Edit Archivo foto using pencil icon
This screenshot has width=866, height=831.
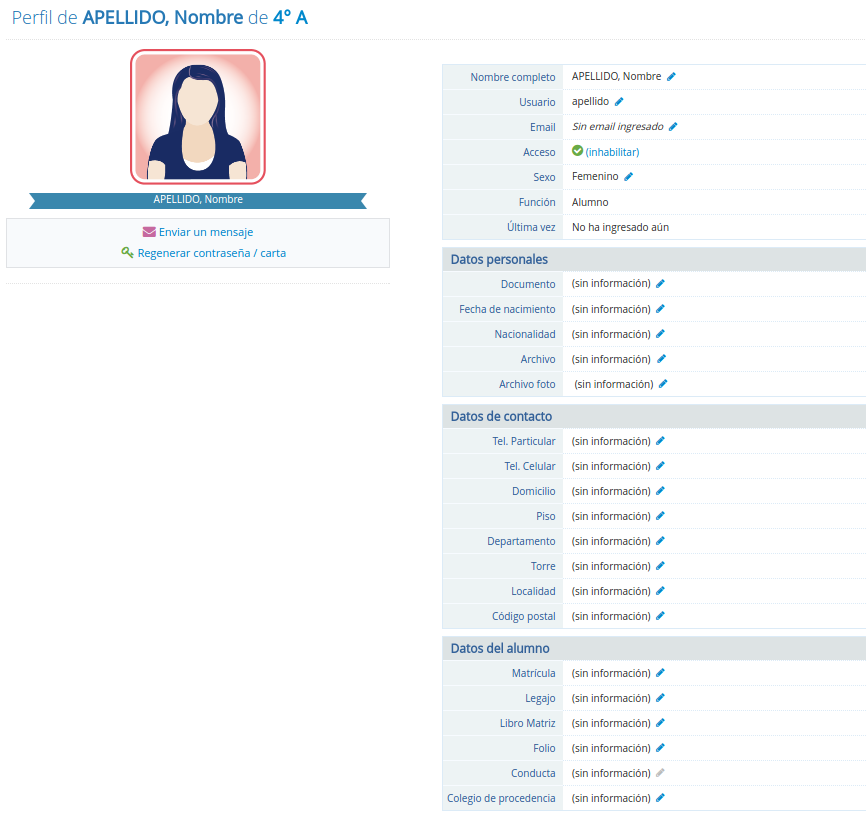(663, 384)
